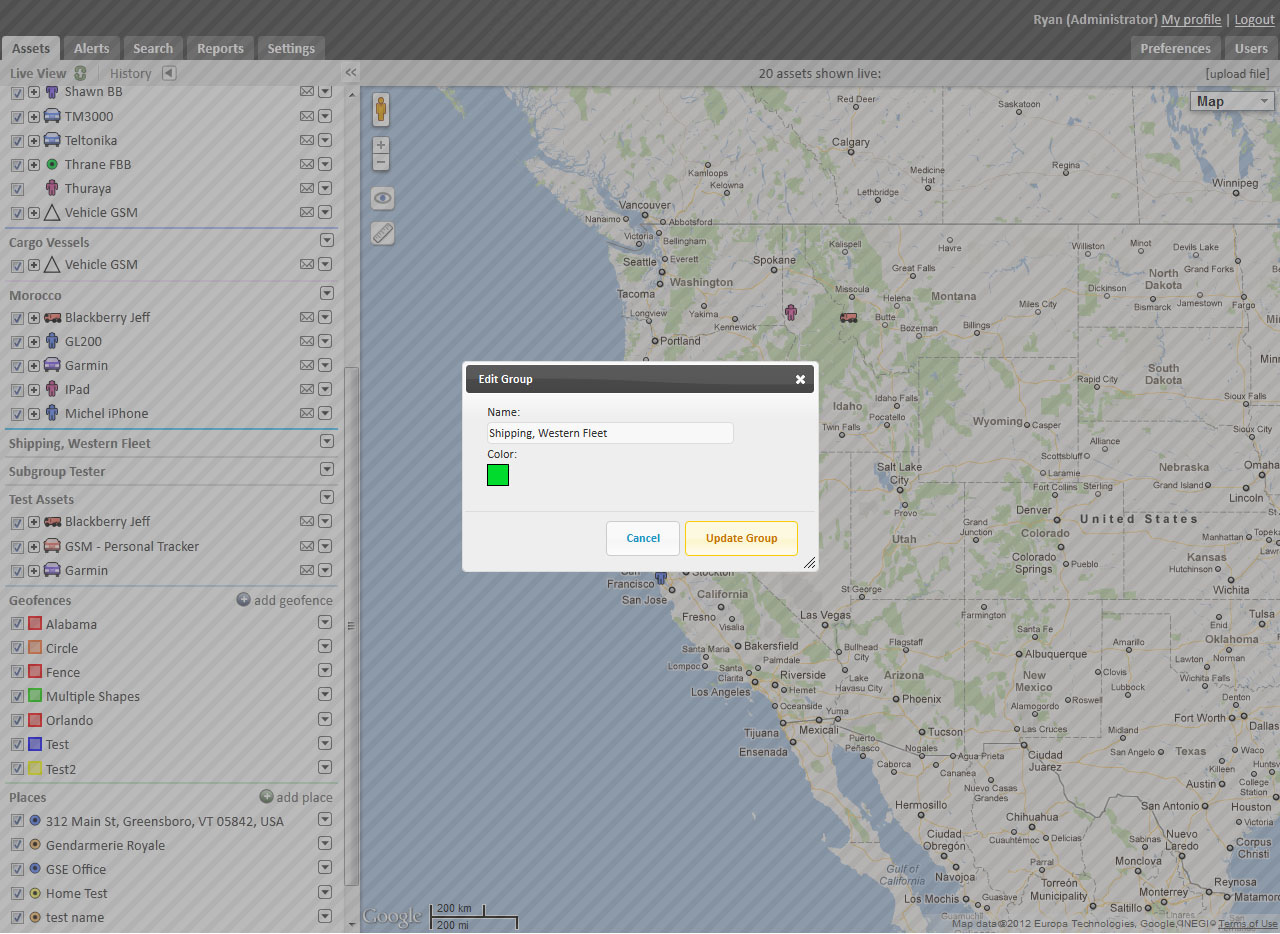Cancel the Edit Group dialog
The width and height of the screenshot is (1280, 934).
[643, 538]
